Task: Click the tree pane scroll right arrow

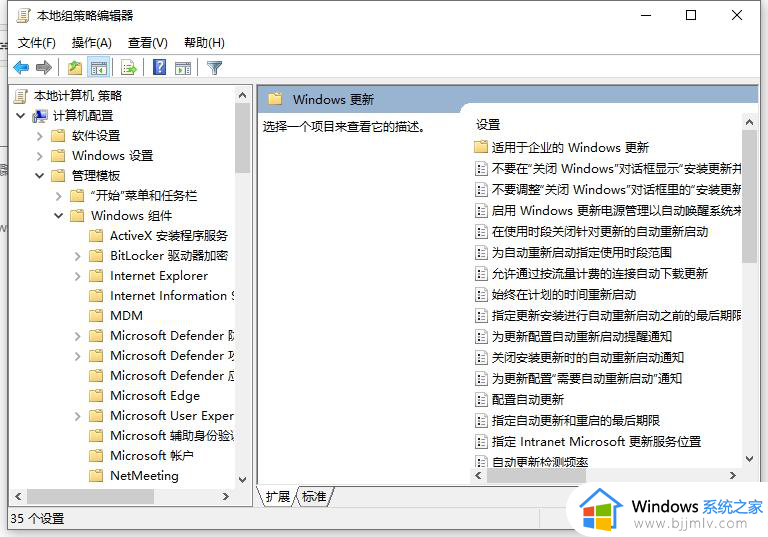Action: (225, 496)
